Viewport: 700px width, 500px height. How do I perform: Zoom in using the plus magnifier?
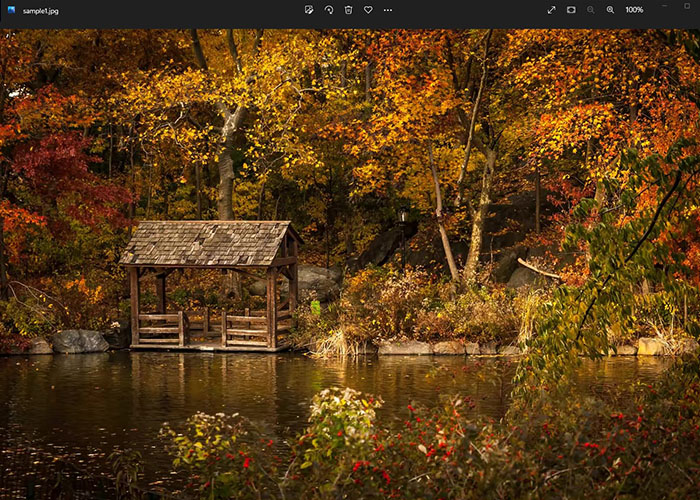click(x=610, y=10)
